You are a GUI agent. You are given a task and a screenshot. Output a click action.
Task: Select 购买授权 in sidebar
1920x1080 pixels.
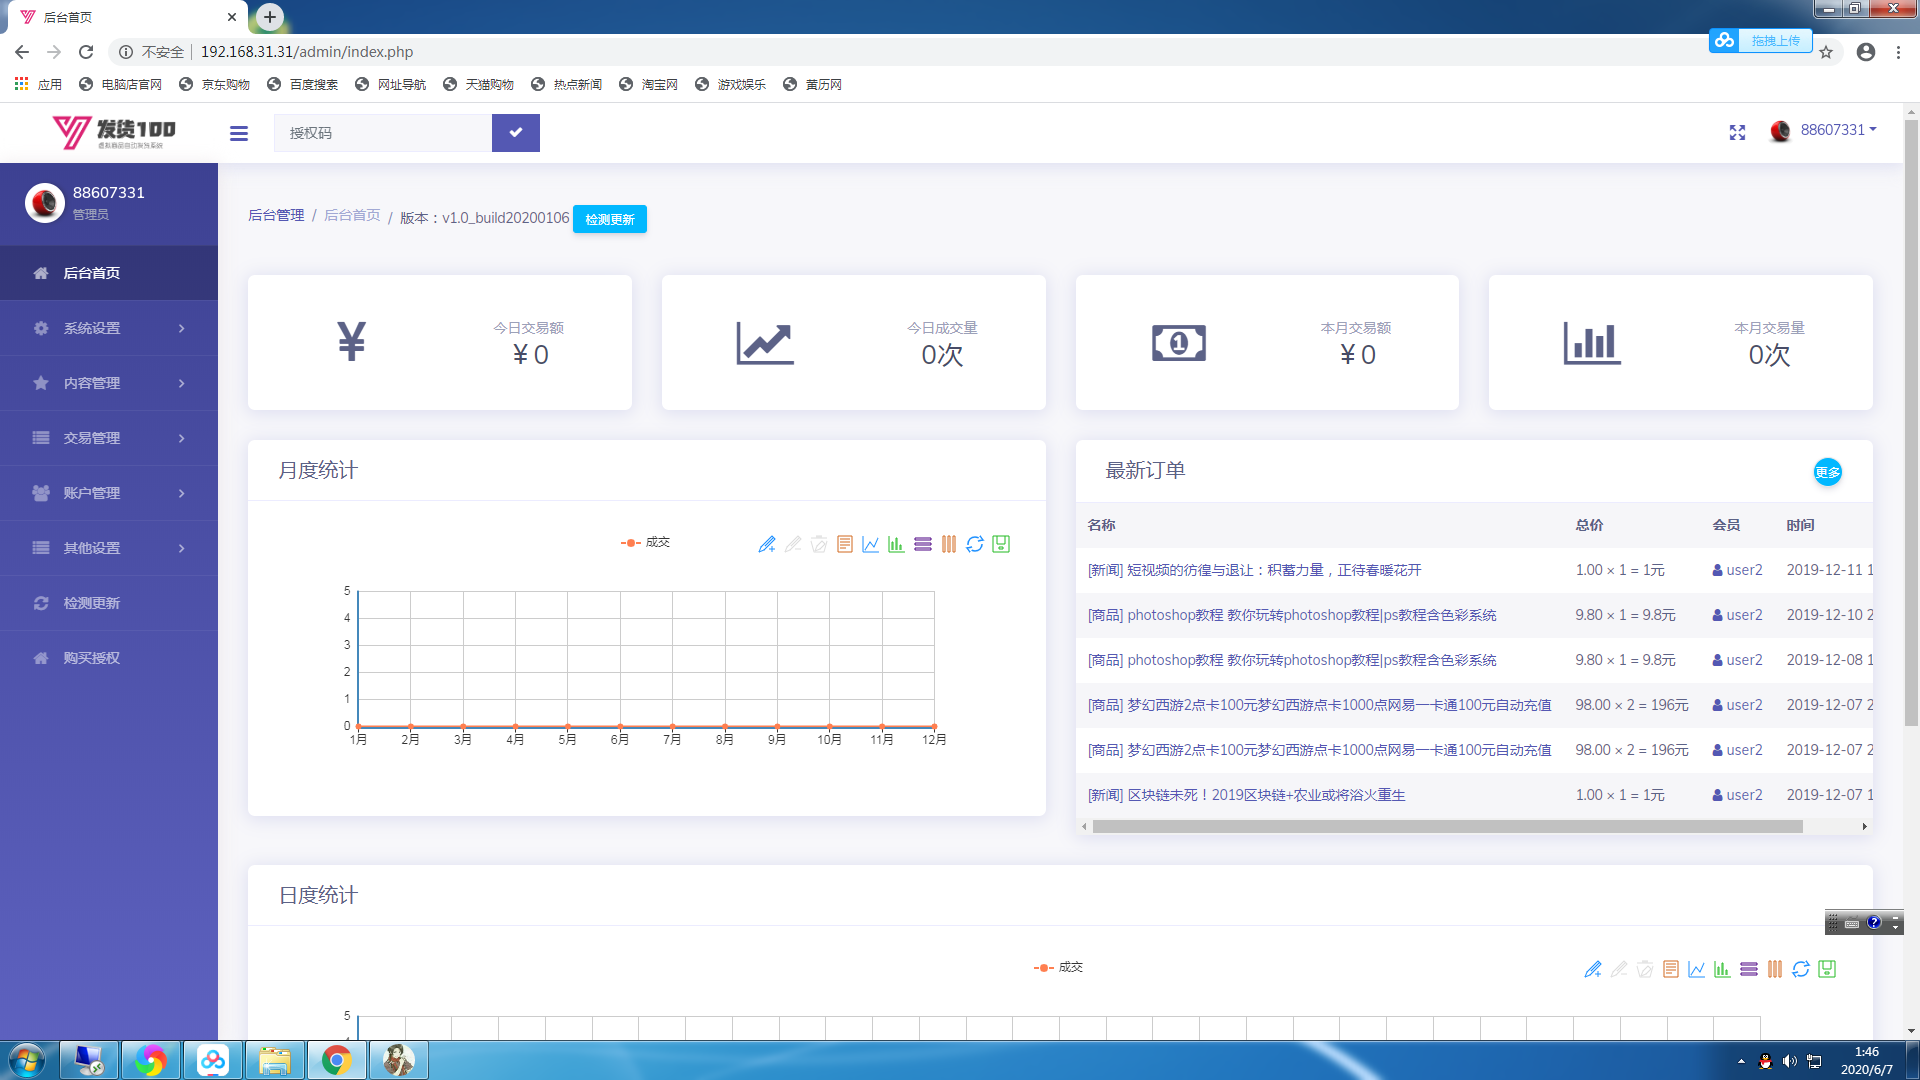pyautogui.click(x=109, y=658)
